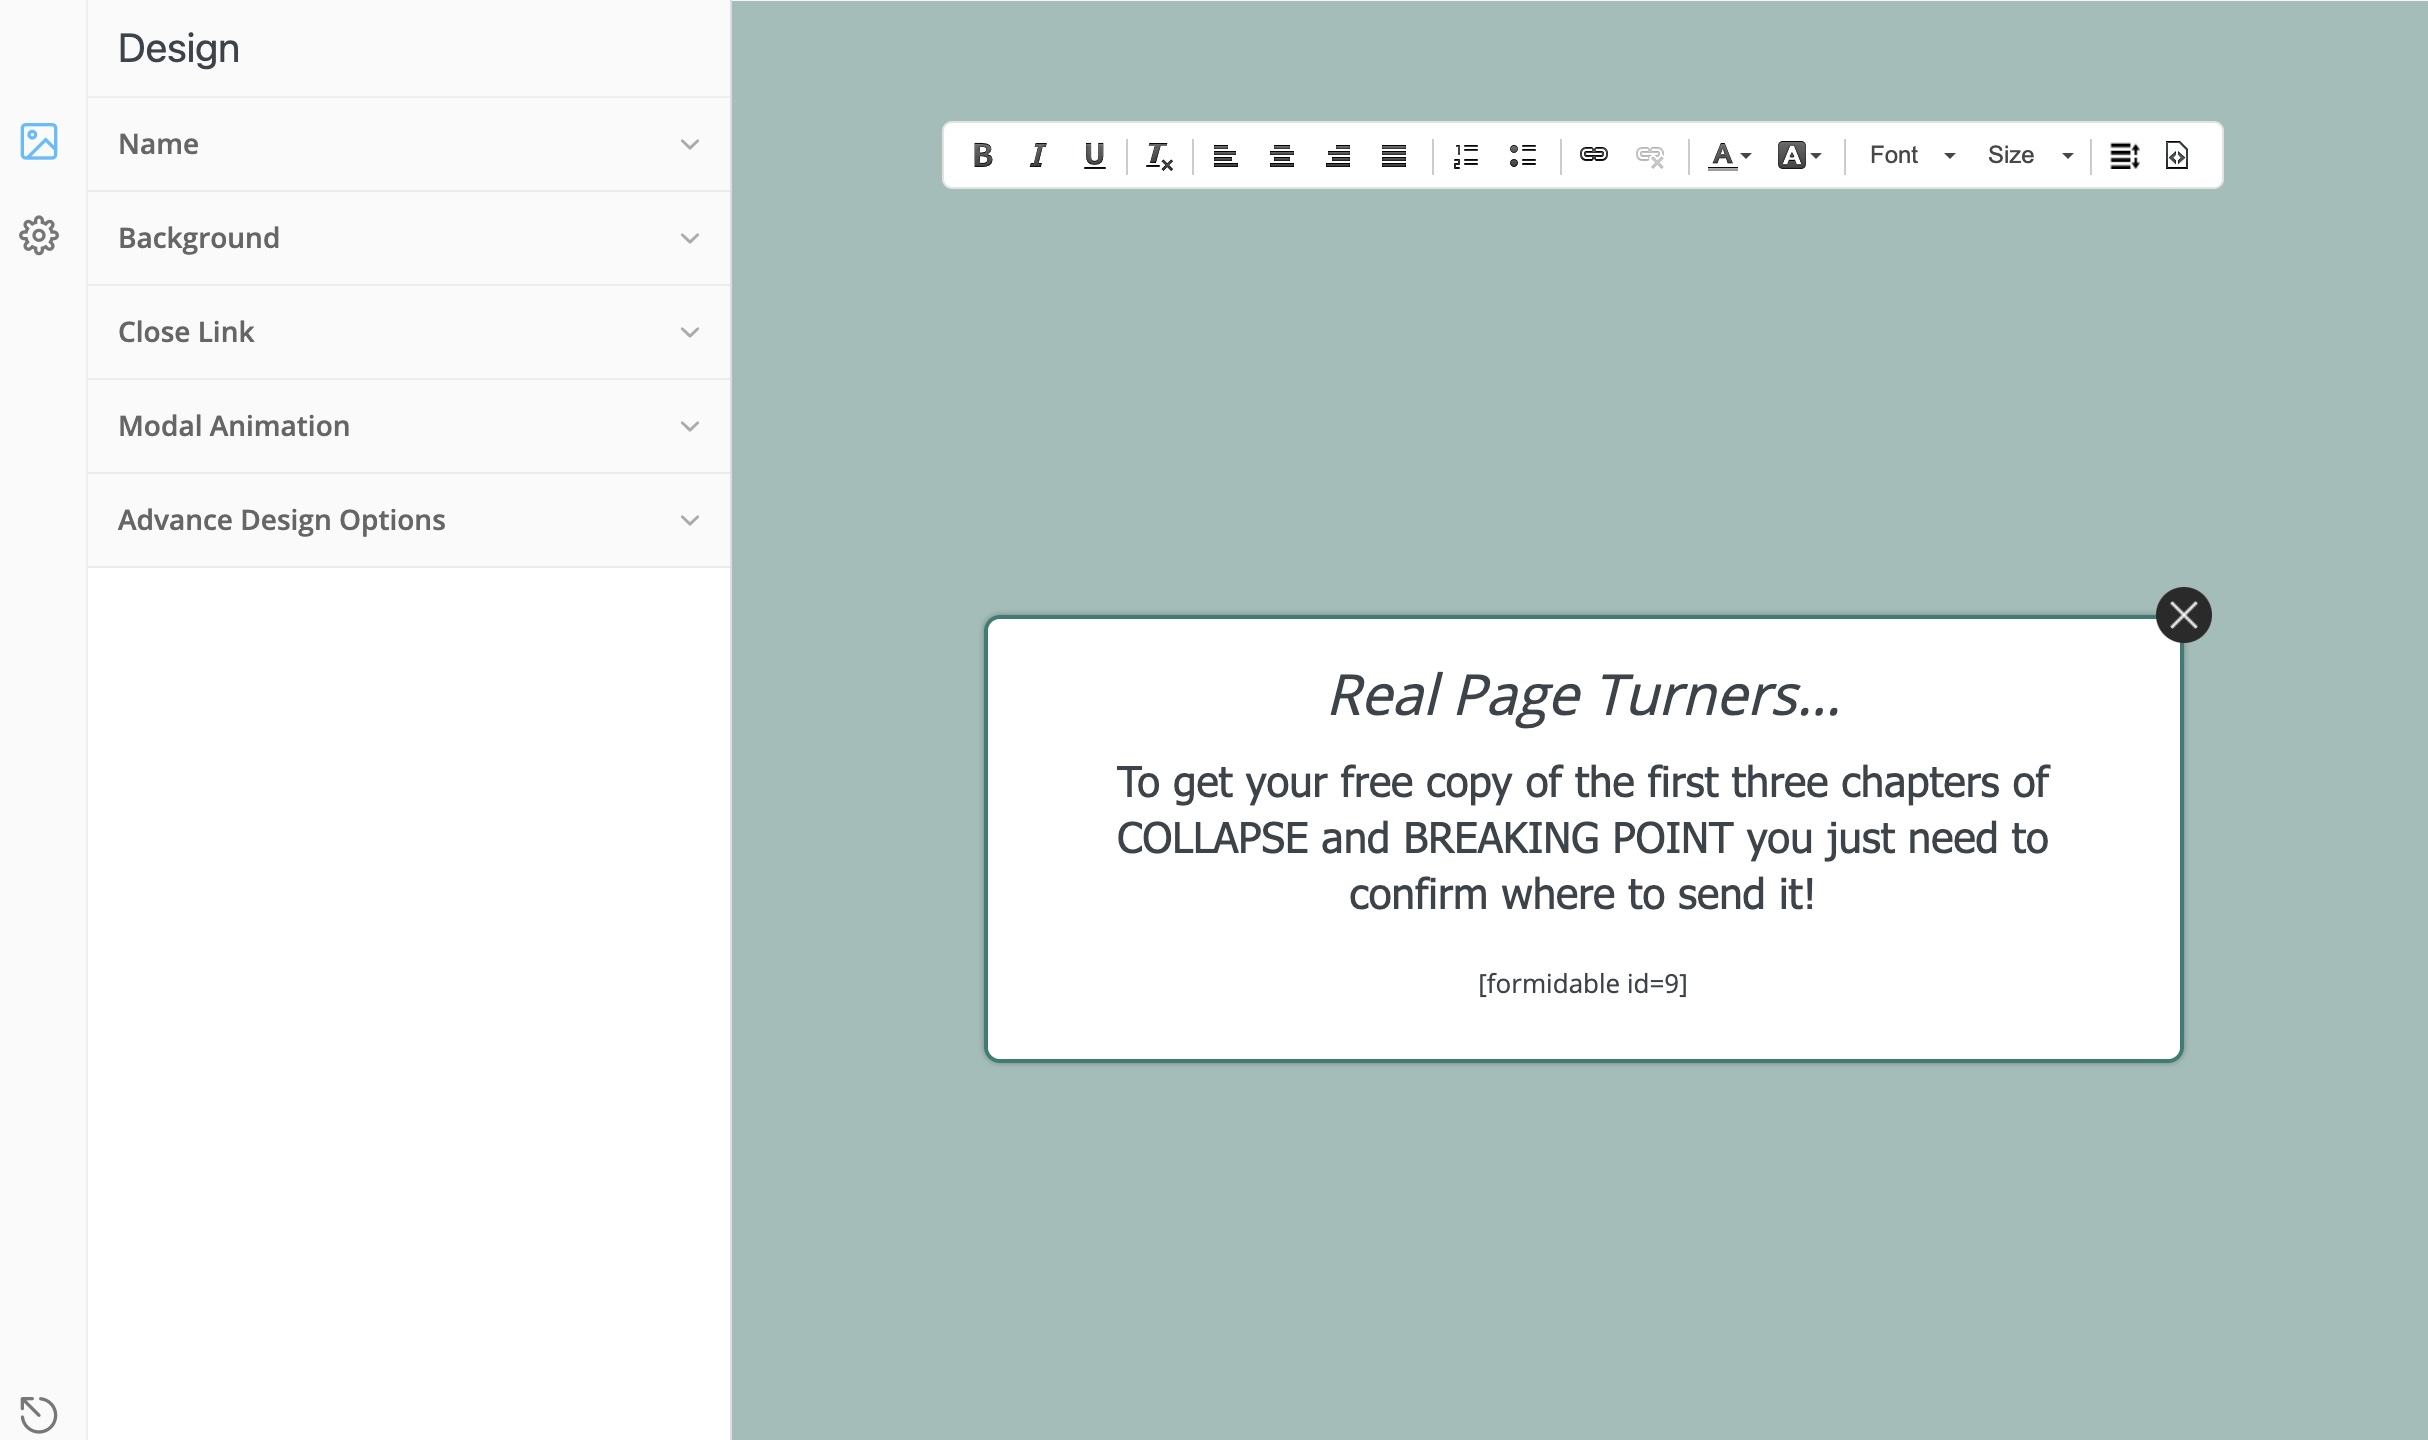Open the Font dropdown

1911,155
